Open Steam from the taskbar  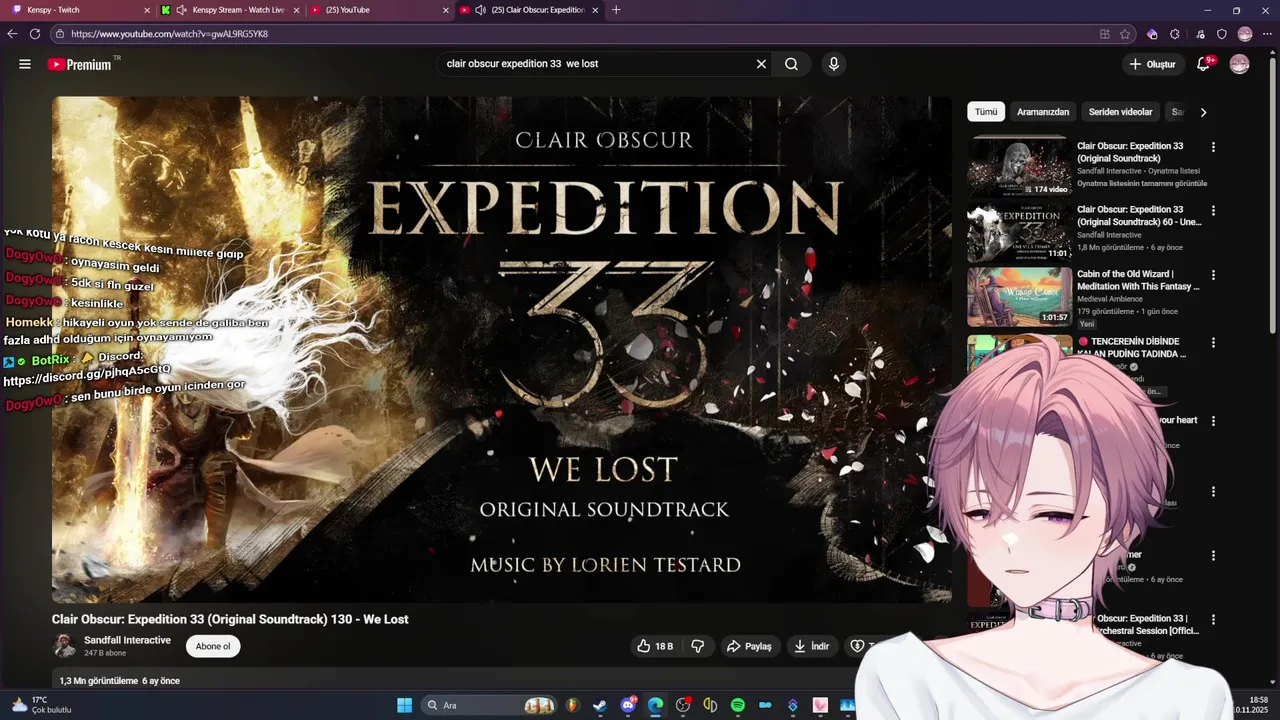coord(600,705)
